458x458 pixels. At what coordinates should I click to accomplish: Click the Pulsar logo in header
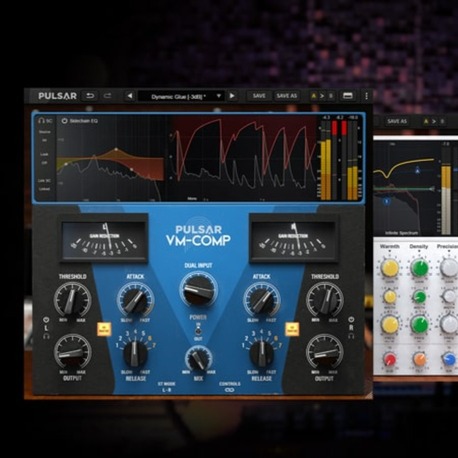[57, 96]
